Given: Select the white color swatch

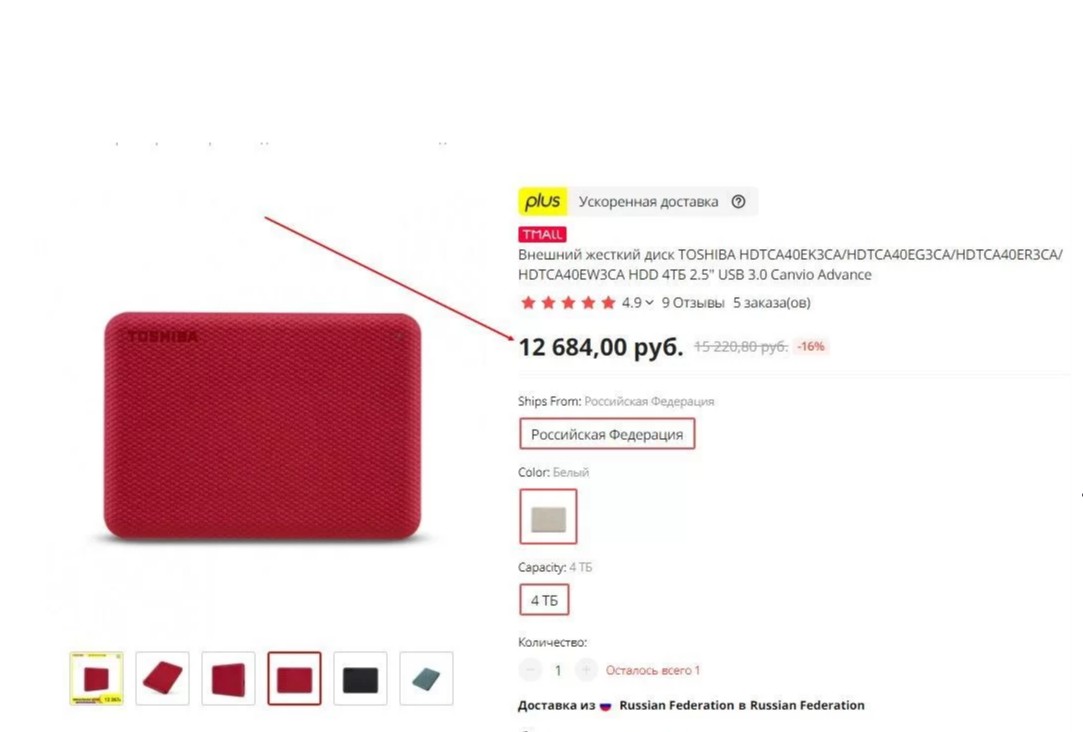Looking at the screenshot, I should [x=548, y=517].
